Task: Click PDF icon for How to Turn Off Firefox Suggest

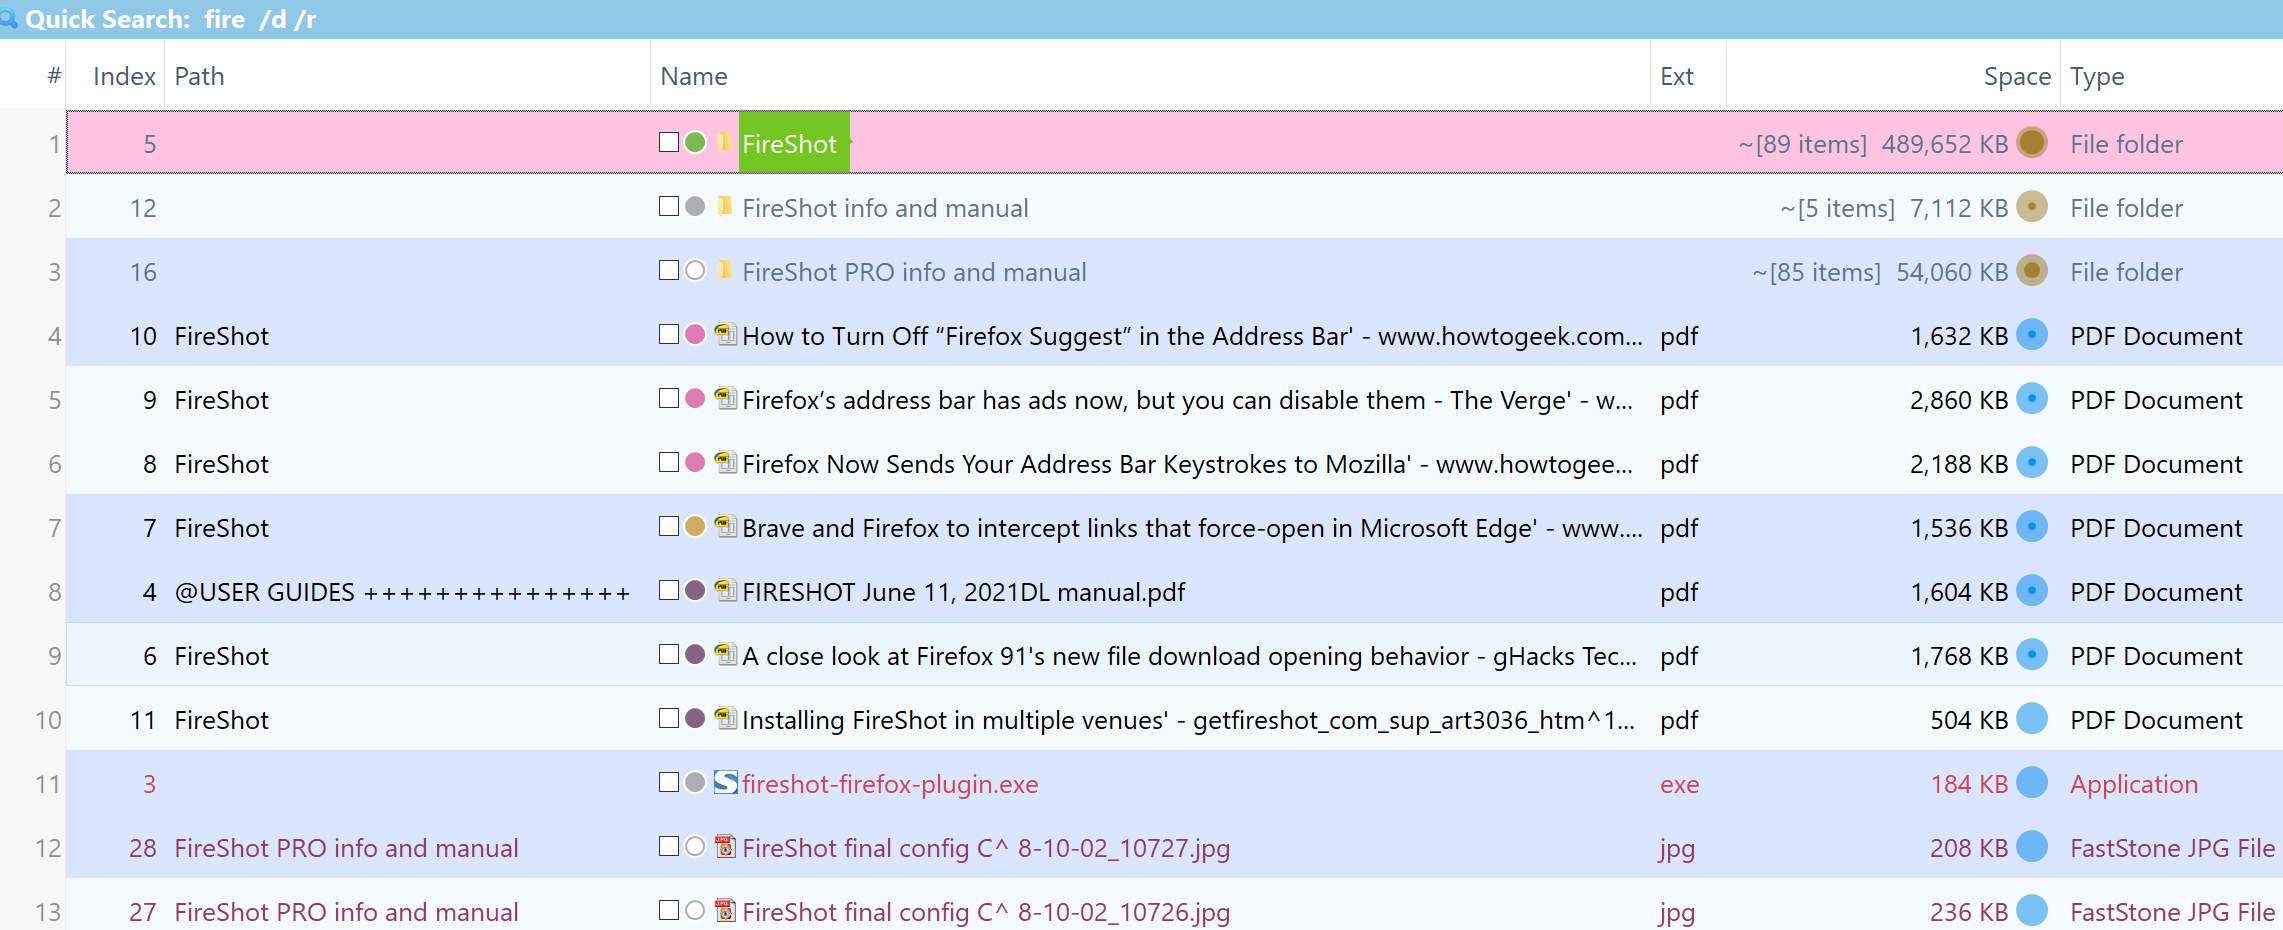Action: coord(726,335)
